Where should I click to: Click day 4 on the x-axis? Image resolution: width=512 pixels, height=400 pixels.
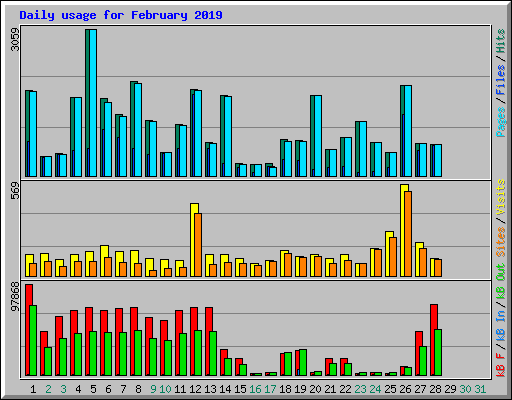tap(78, 389)
